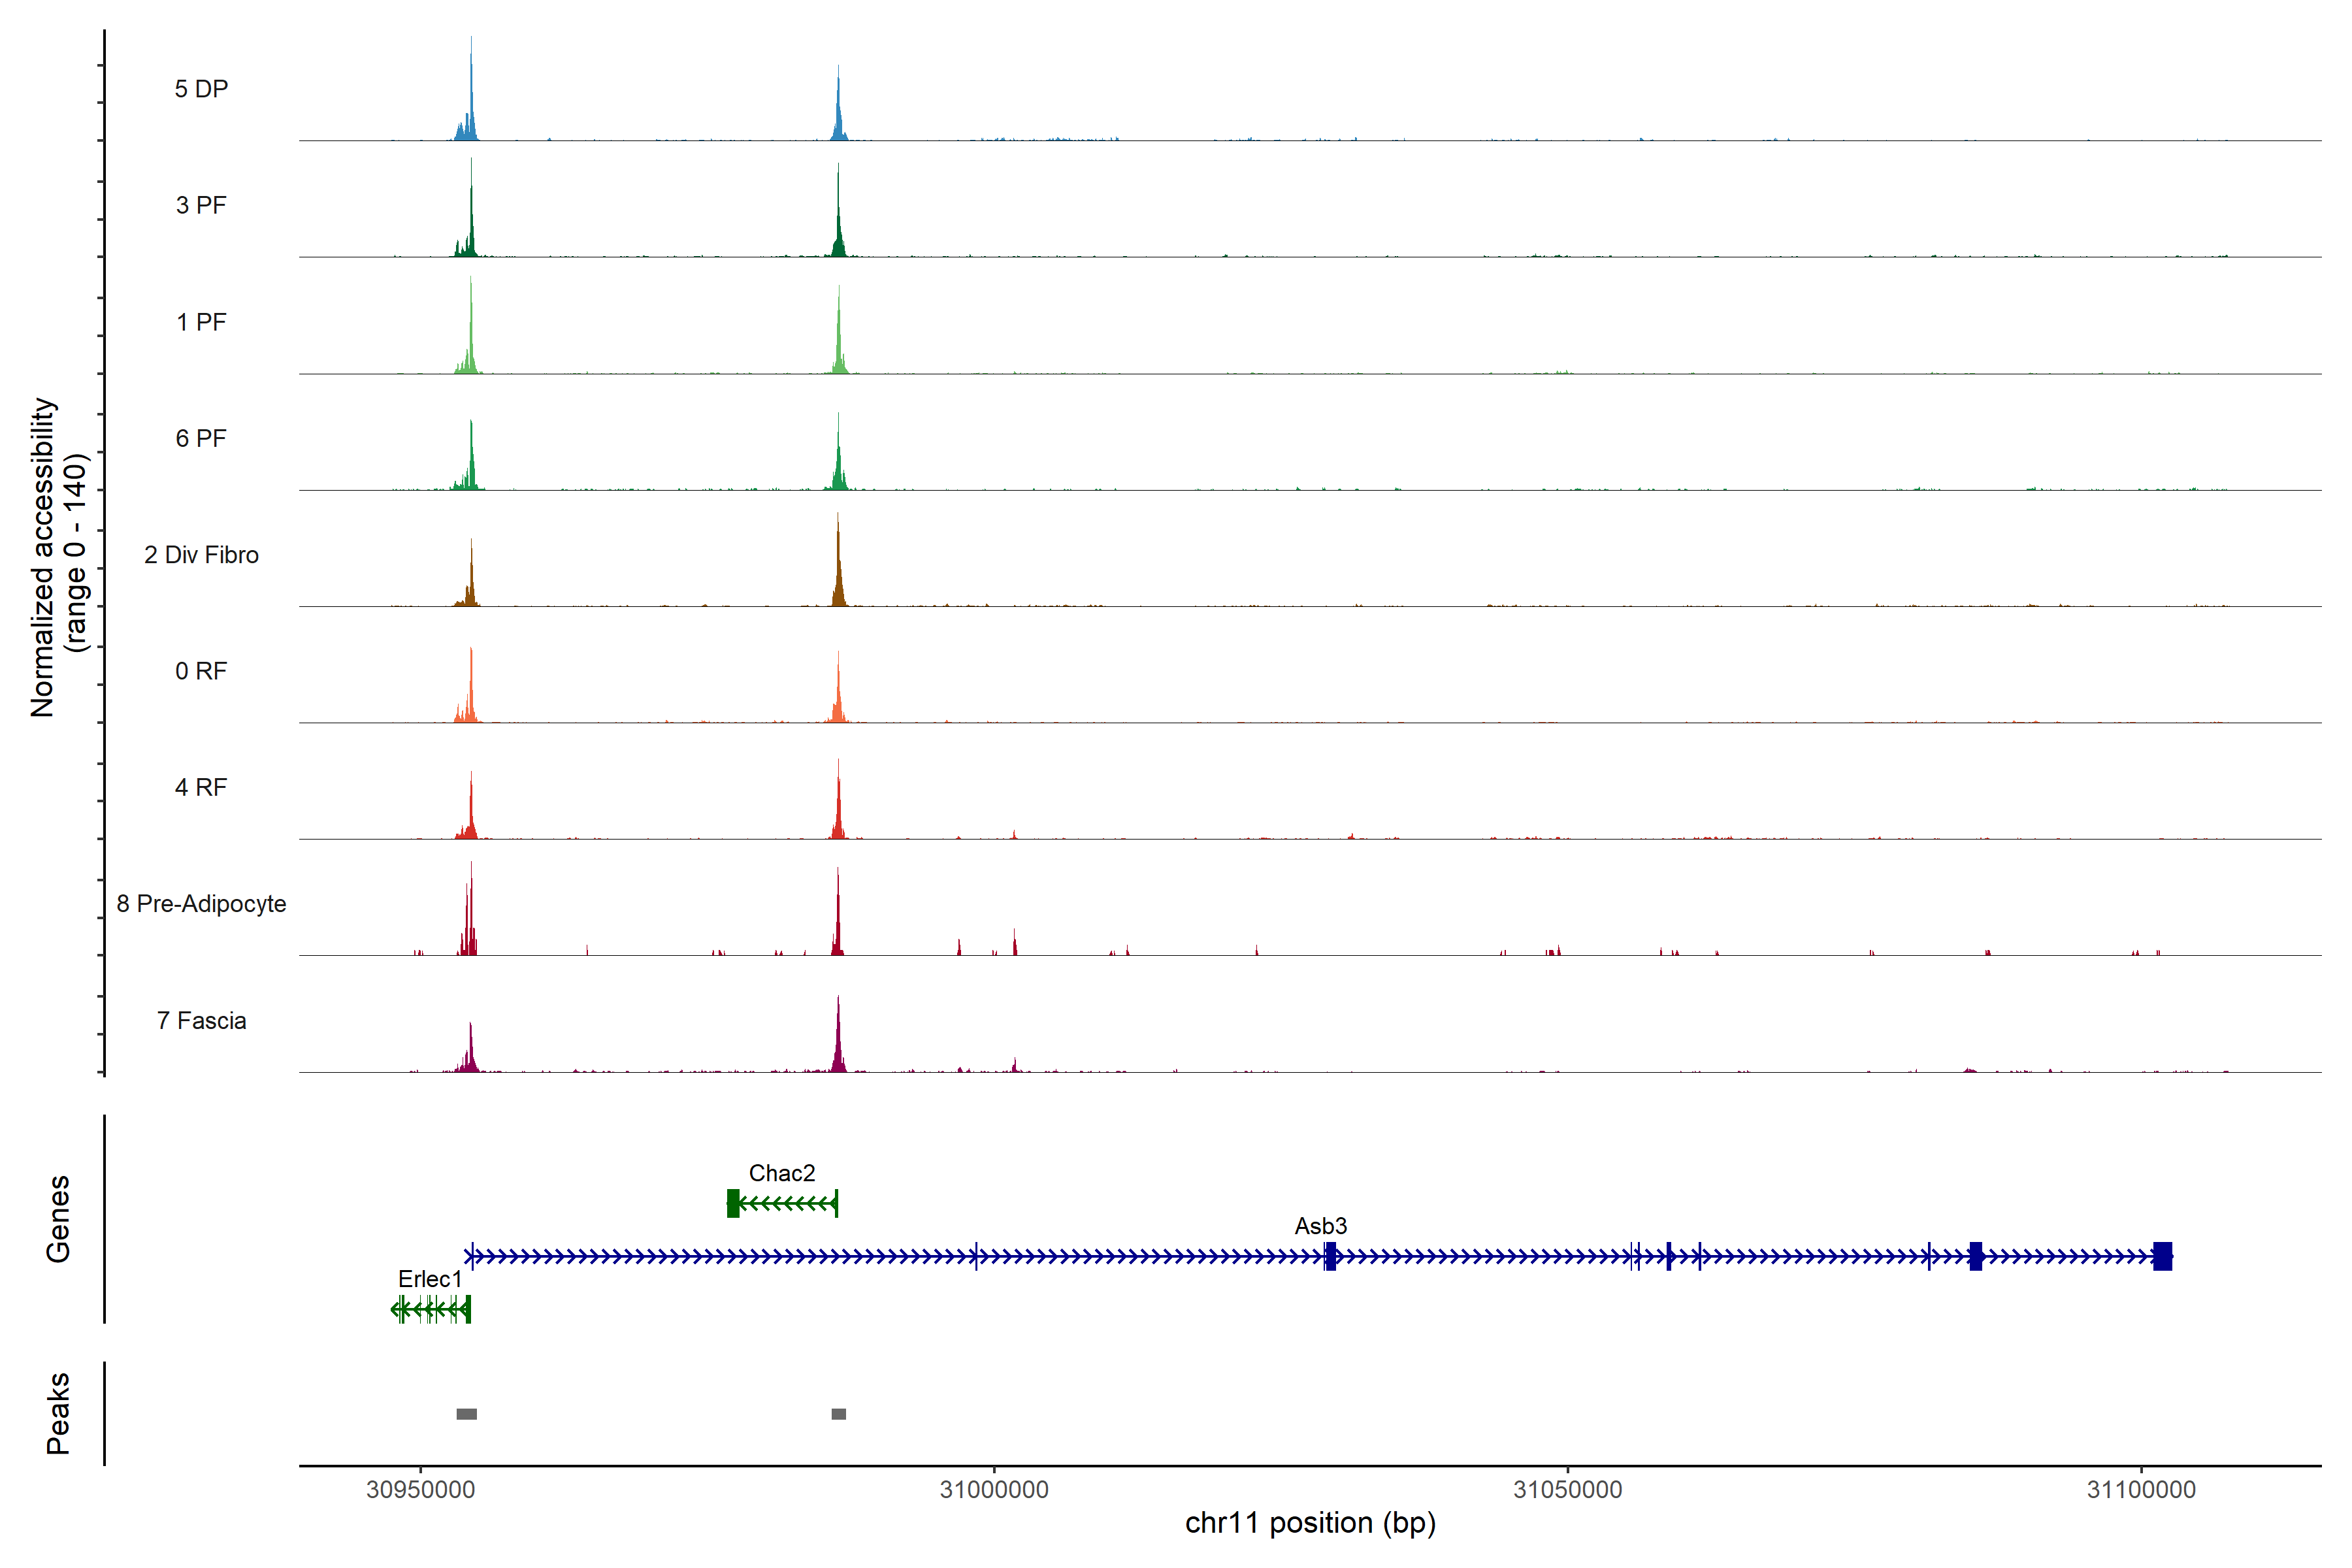Click the Asb3 gene label
Image resolution: width=2352 pixels, height=1568 pixels.
tap(1320, 1225)
